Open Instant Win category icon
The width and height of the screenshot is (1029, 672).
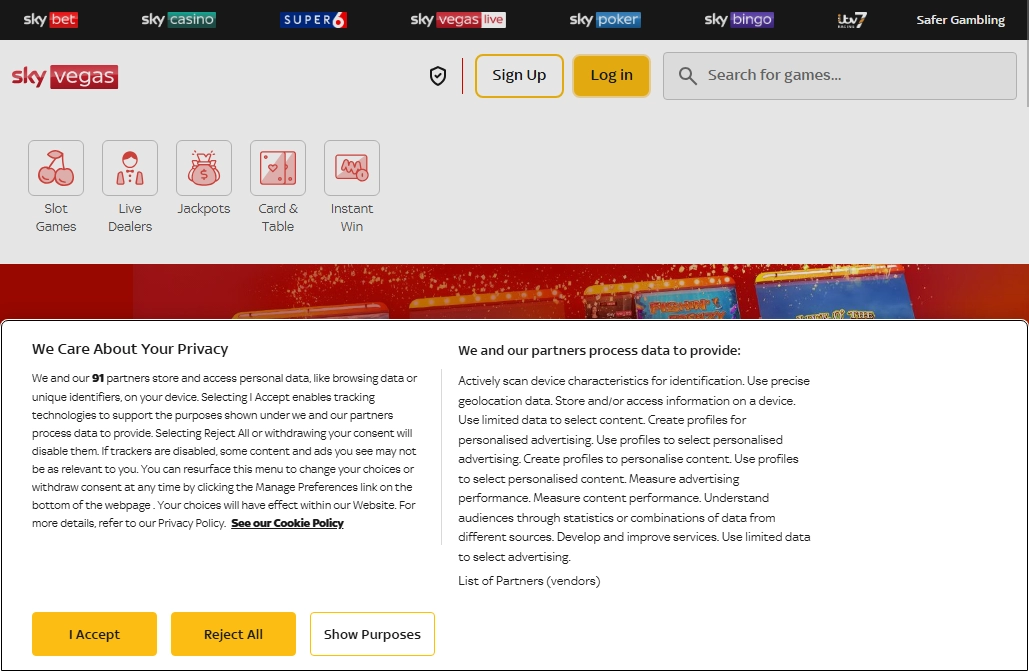click(x=352, y=168)
